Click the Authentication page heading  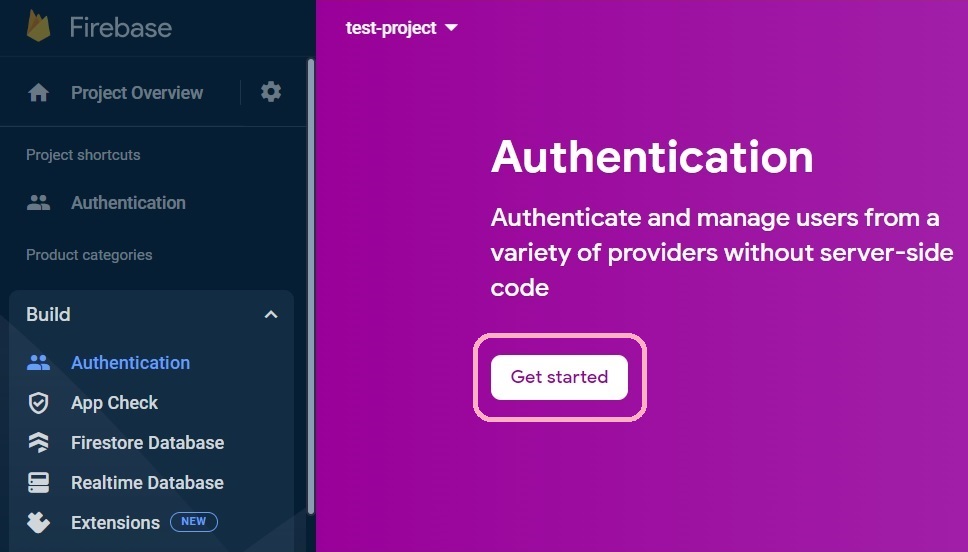pyautogui.click(x=652, y=157)
